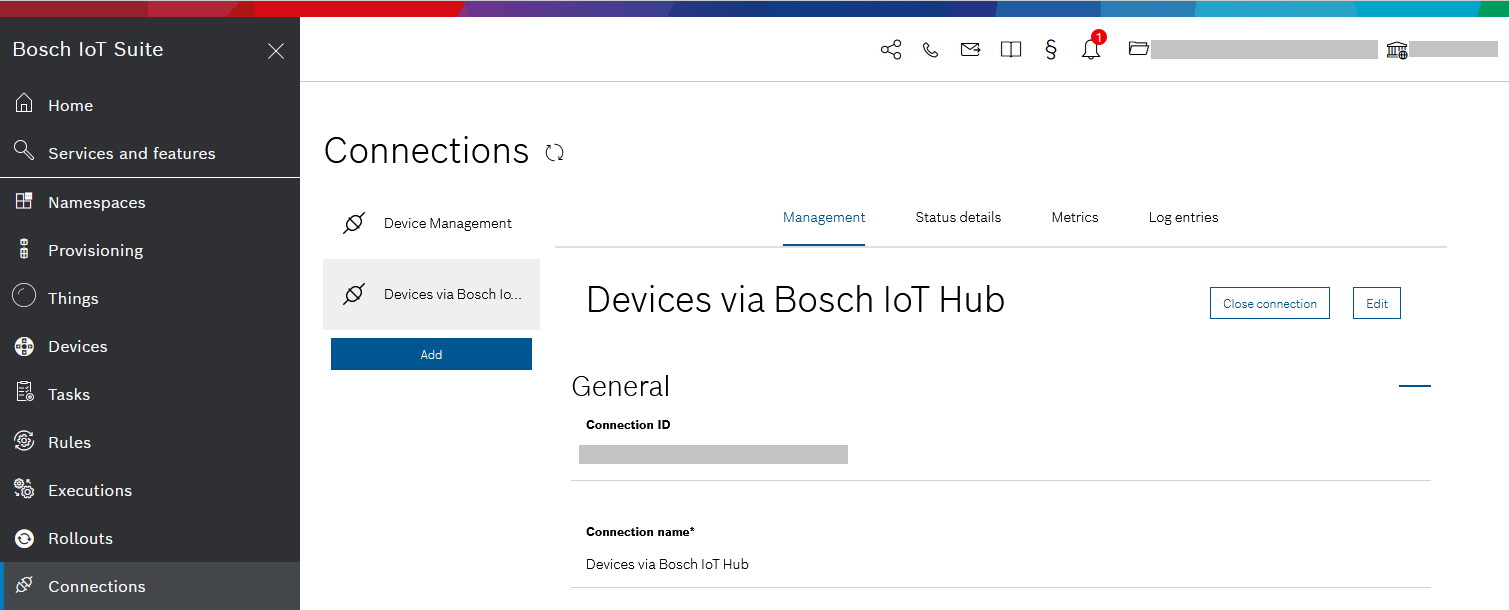Click the phone contact icon

(x=931, y=49)
